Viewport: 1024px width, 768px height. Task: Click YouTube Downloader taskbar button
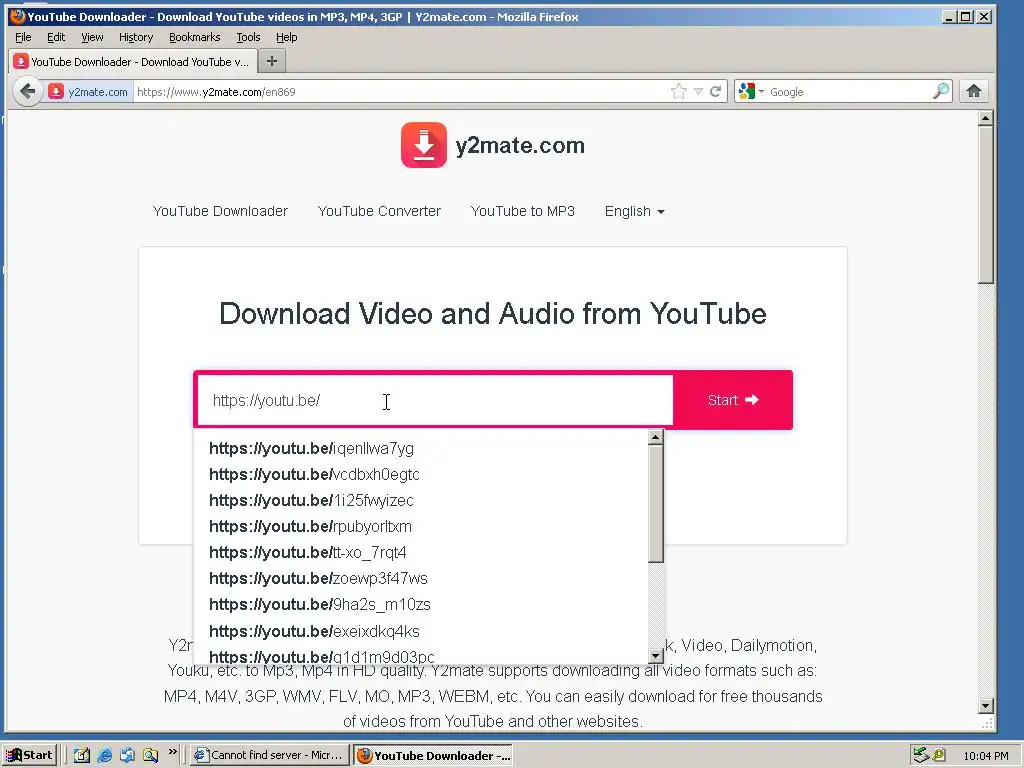pos(433,755)
